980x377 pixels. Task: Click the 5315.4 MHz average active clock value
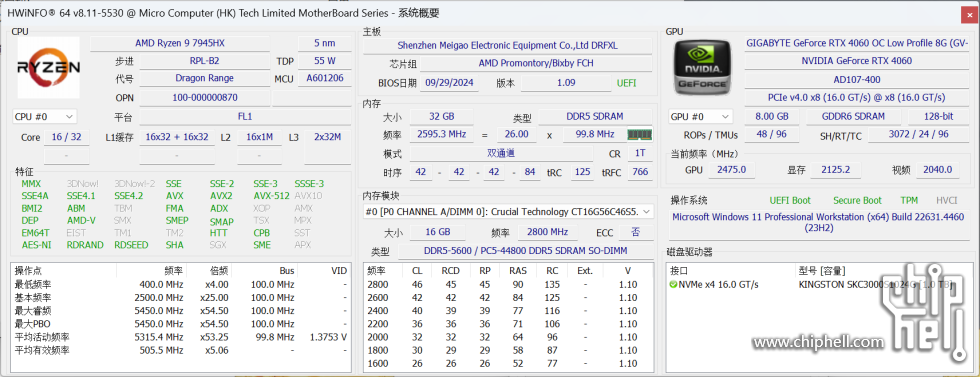pyautogui.click(x=159, y=337)
